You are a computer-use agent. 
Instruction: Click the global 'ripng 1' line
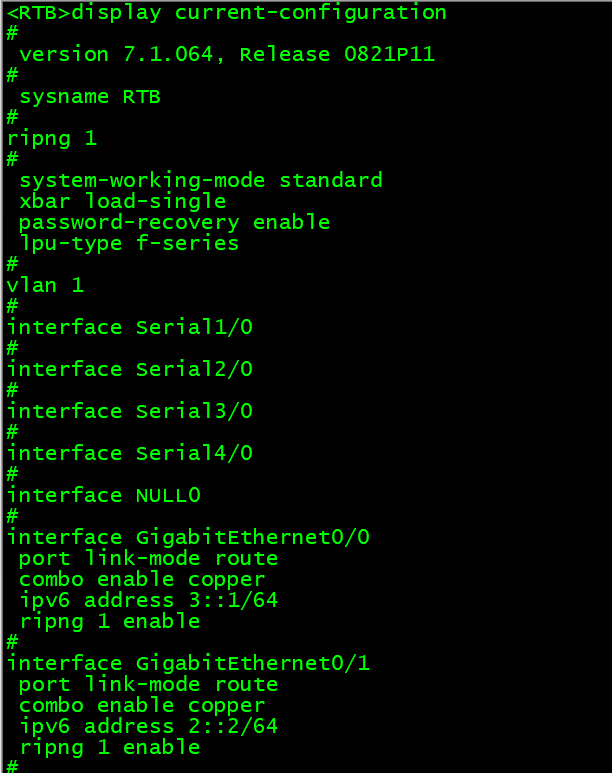(x=52, y=139)
